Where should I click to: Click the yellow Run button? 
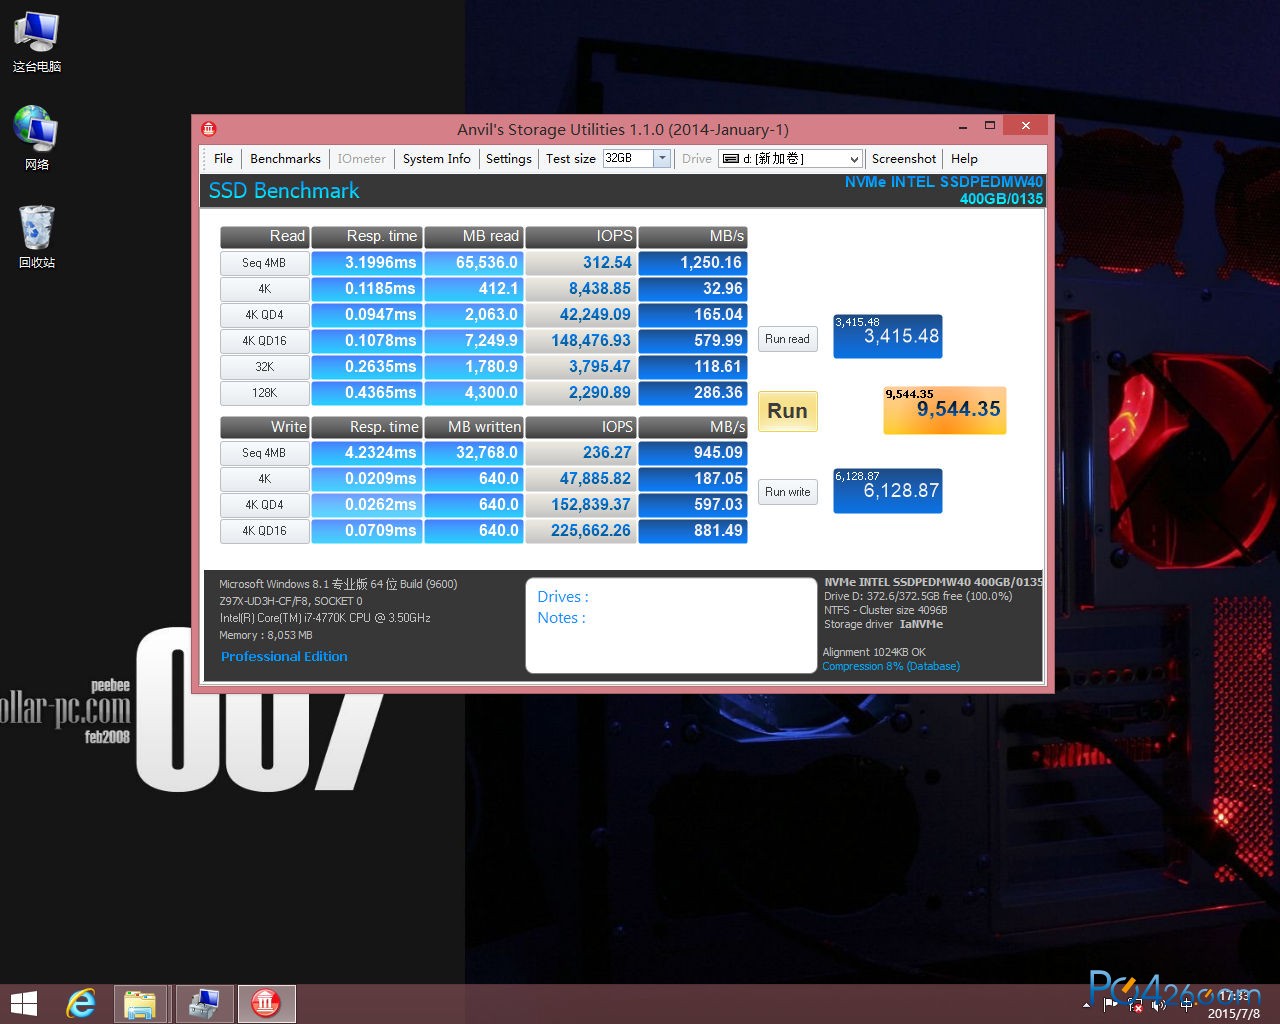click(x=787, y=411)
